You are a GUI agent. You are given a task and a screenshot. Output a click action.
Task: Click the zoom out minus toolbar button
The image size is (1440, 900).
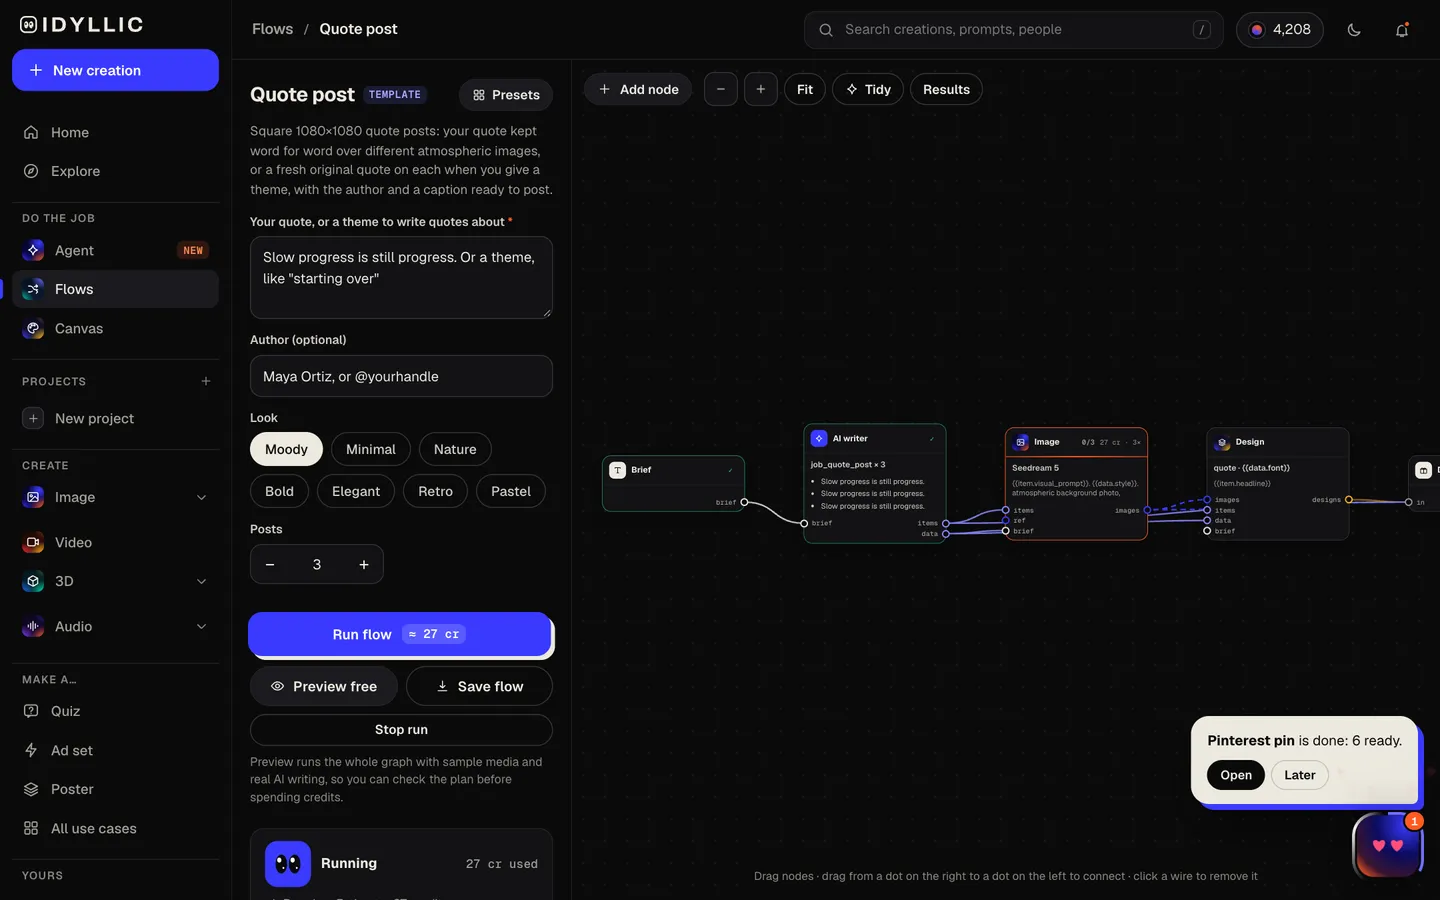click(721, 89)
